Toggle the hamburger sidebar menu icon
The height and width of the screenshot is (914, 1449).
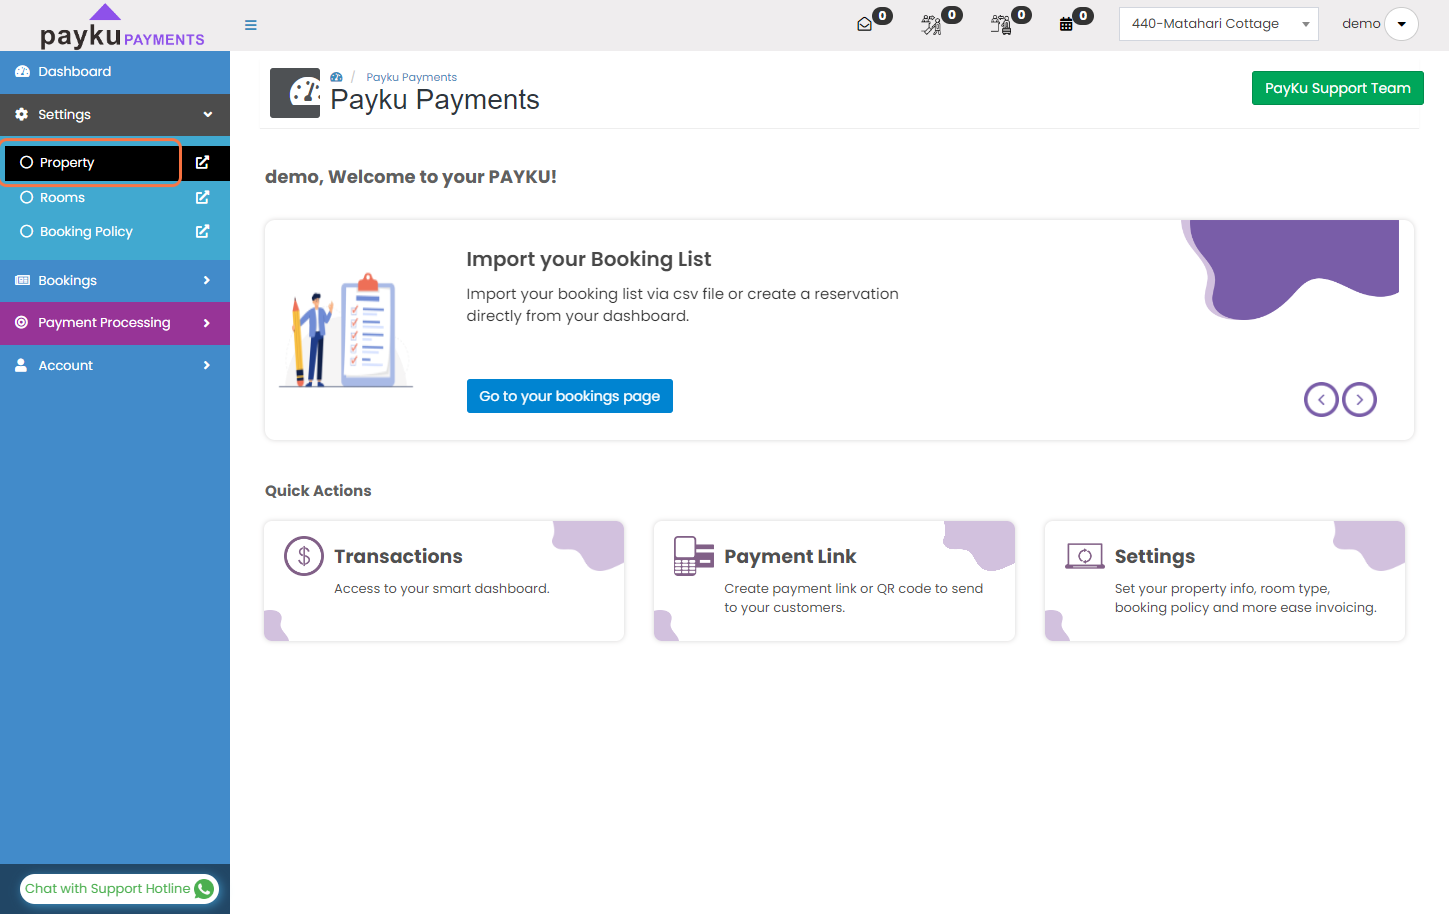251,25
